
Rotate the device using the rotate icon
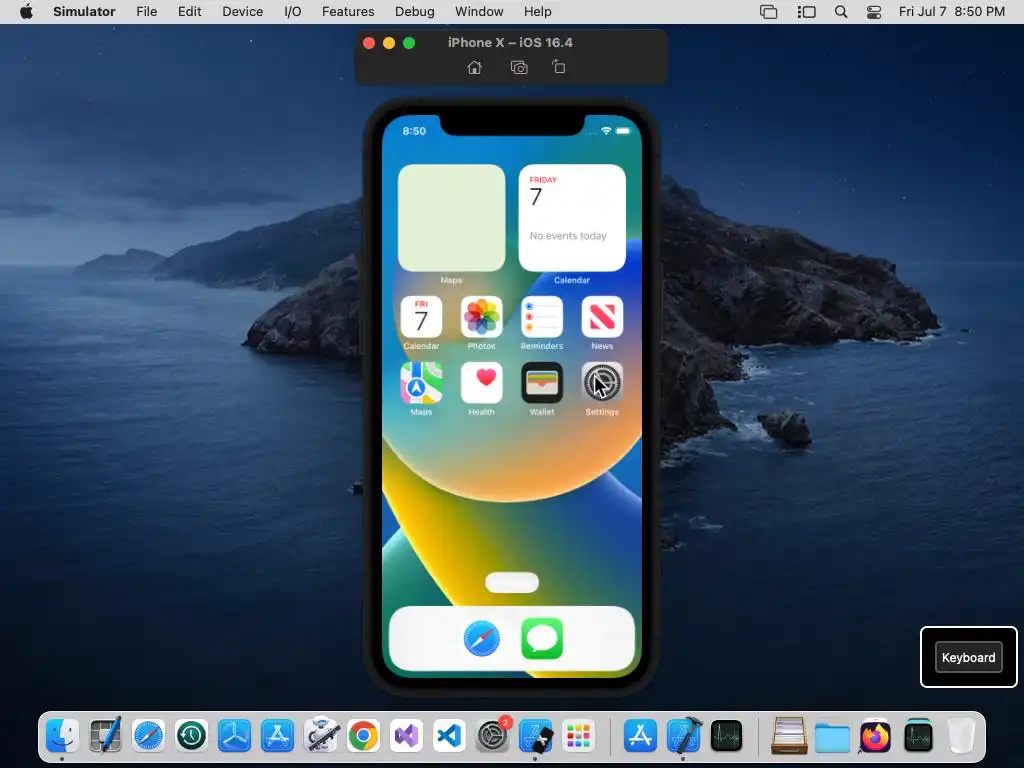tap(558, 67)
